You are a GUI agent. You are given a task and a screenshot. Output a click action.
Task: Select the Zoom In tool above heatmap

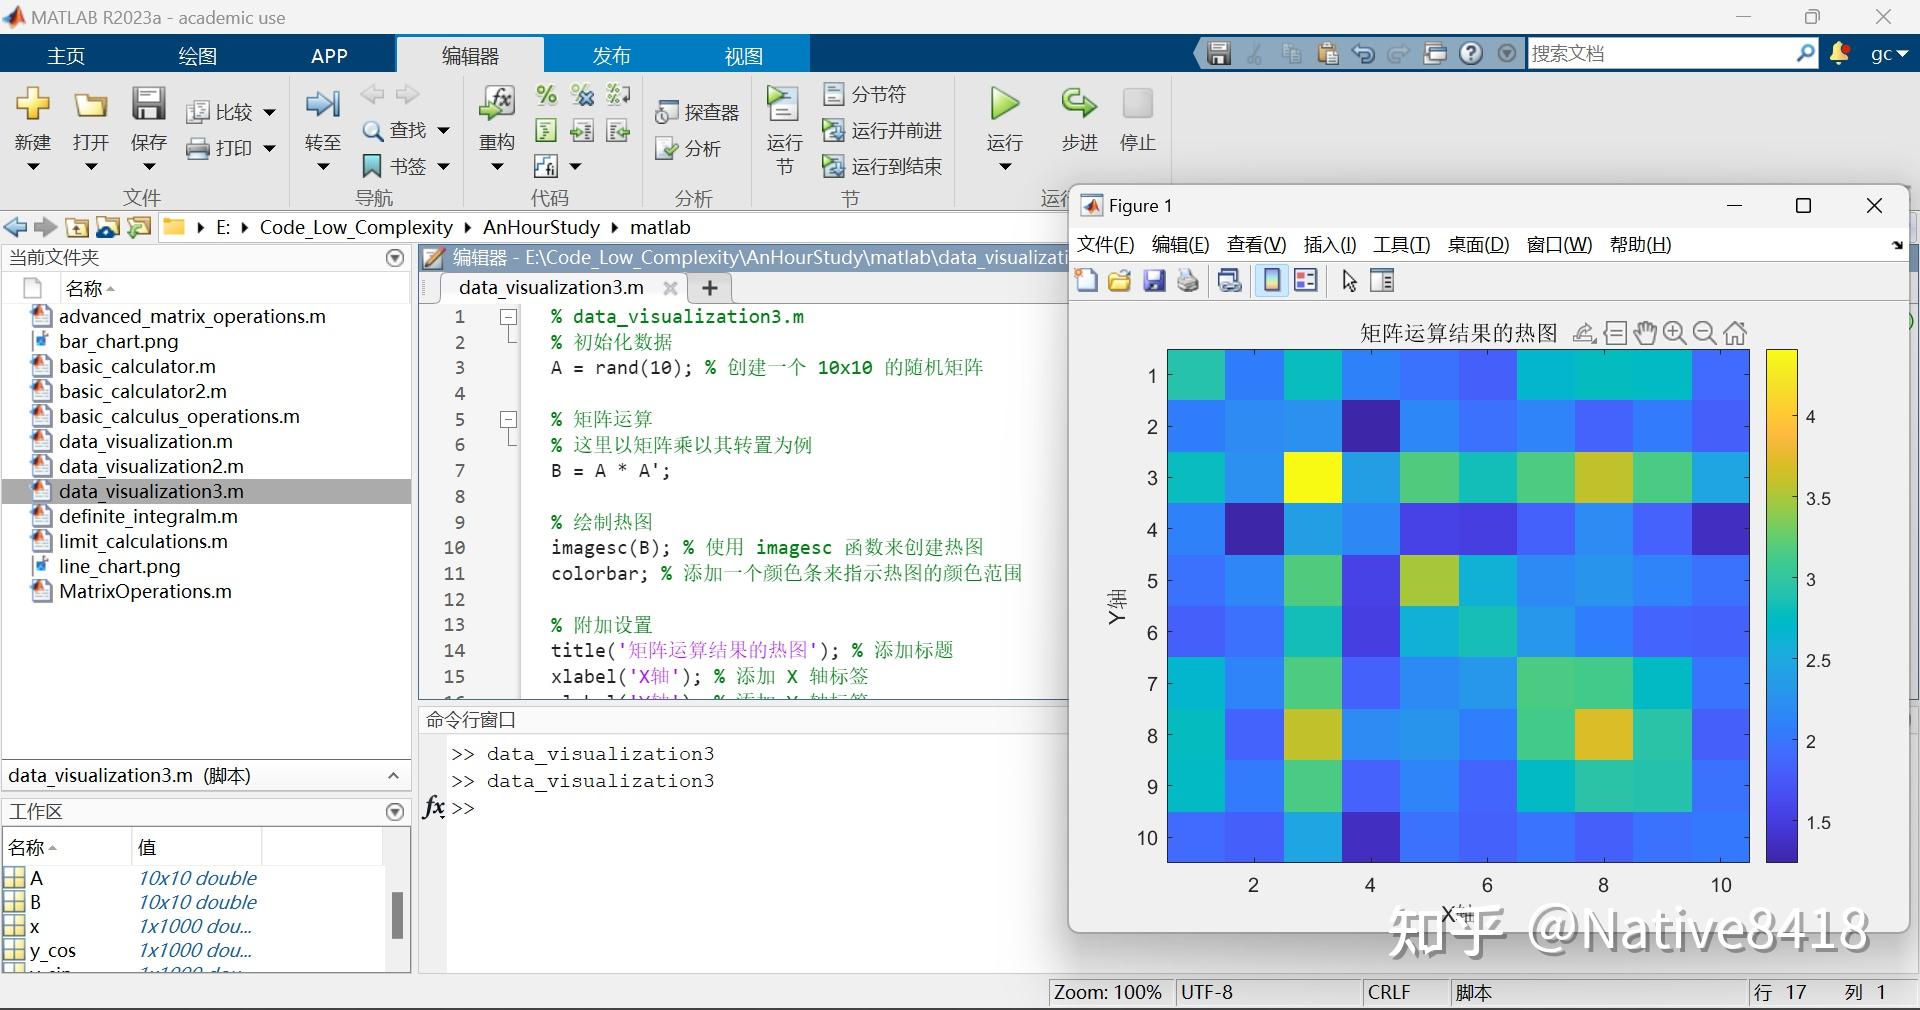pyautogui.click(x=1675, y=333)
